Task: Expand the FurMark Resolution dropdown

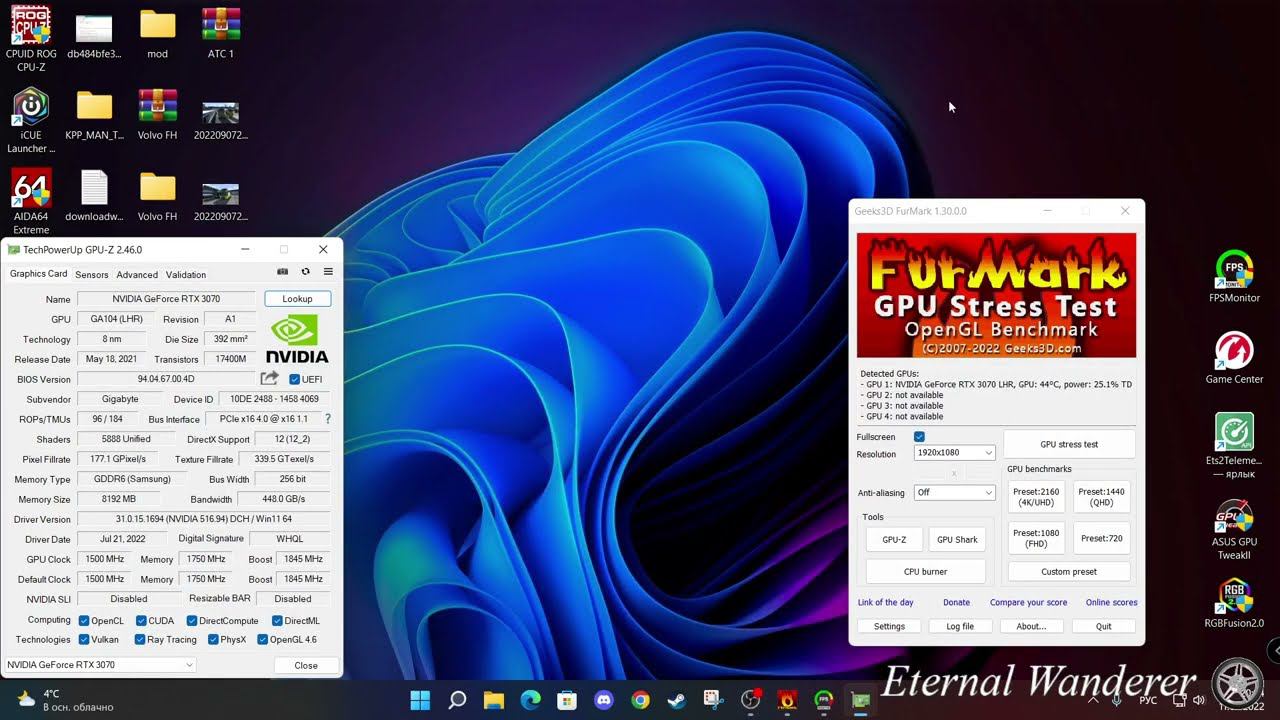Action: [954, 453]
